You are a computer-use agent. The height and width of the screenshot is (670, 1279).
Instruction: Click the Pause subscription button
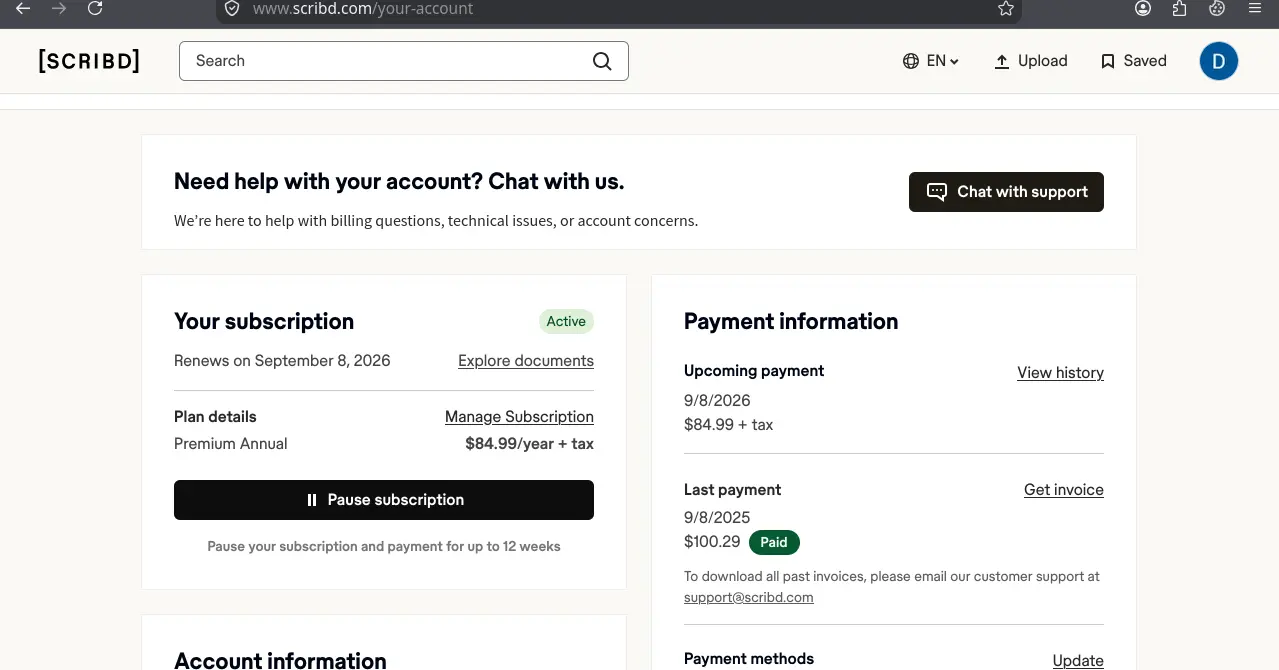coord(384,500)
